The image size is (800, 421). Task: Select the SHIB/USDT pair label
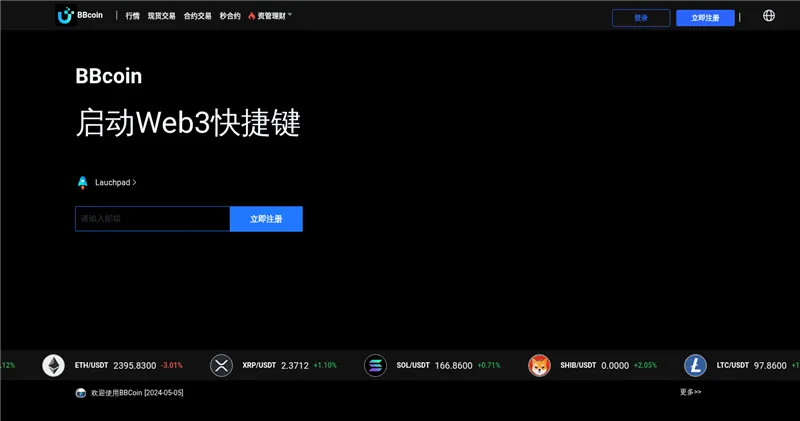(x=578, y=365)
